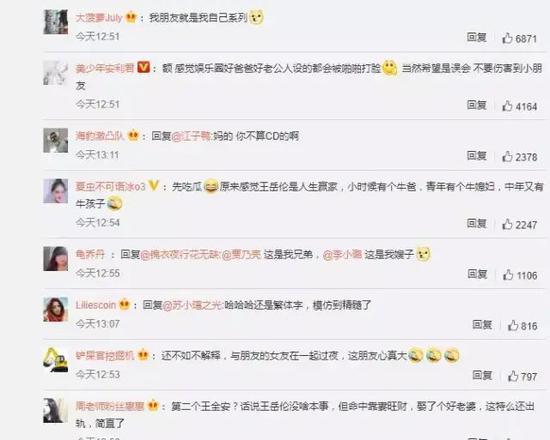Like the 13:11 comment with 2378 likes
Screen dimensions: 550x440
coord(507,156)
